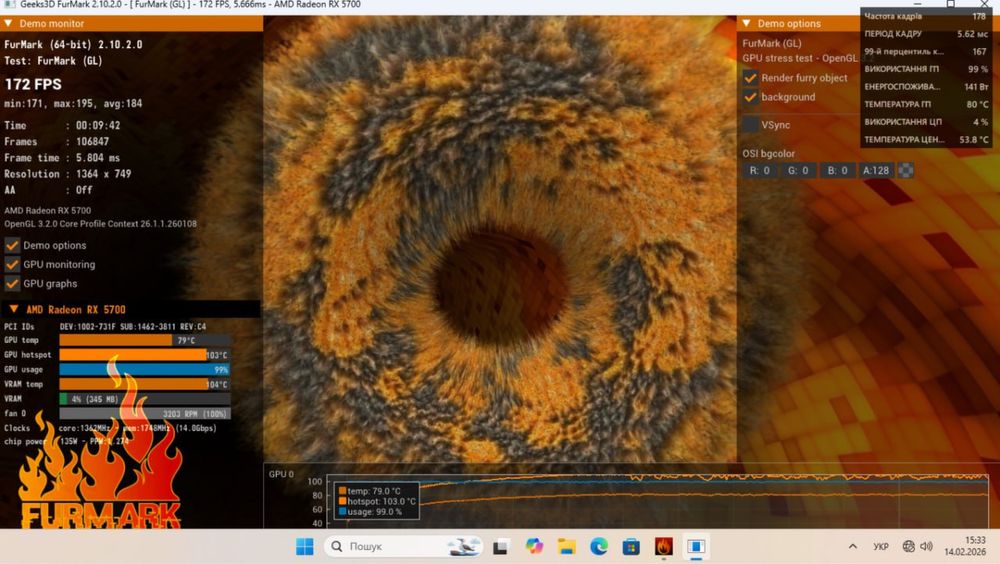Screen dimensions: 1000x564
Task: Open Microsoft Edge from the taskbar
Action: pos(599,547)
